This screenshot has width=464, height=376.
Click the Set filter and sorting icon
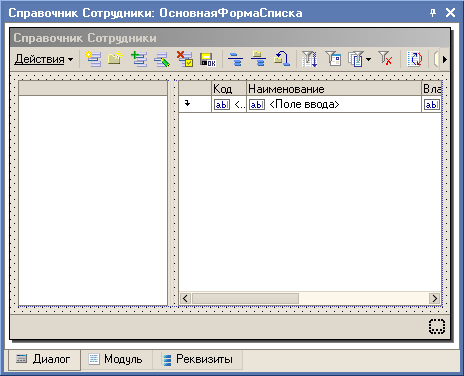tap(309, 59)
